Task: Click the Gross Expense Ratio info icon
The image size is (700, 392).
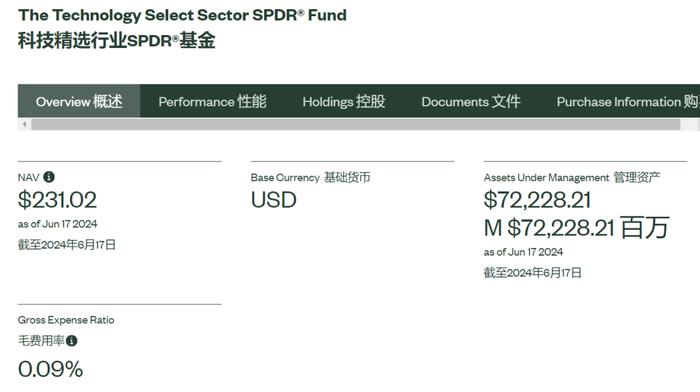Action: click(71, 341)
